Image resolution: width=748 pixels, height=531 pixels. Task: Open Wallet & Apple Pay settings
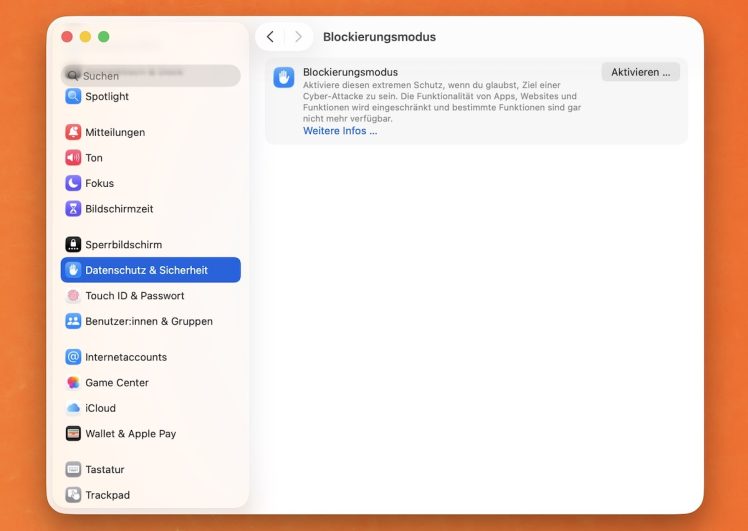pyautogui.click(x=130, y=434)
